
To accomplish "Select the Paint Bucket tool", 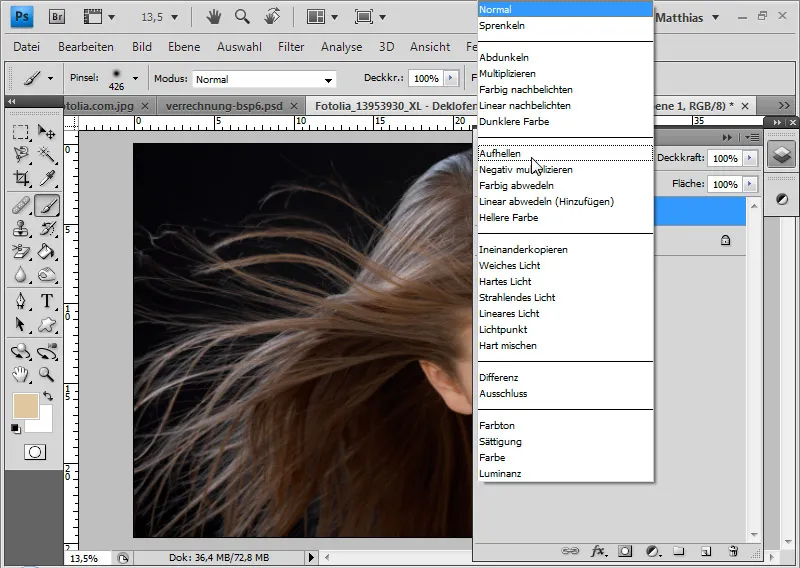I will pos(47,251).
